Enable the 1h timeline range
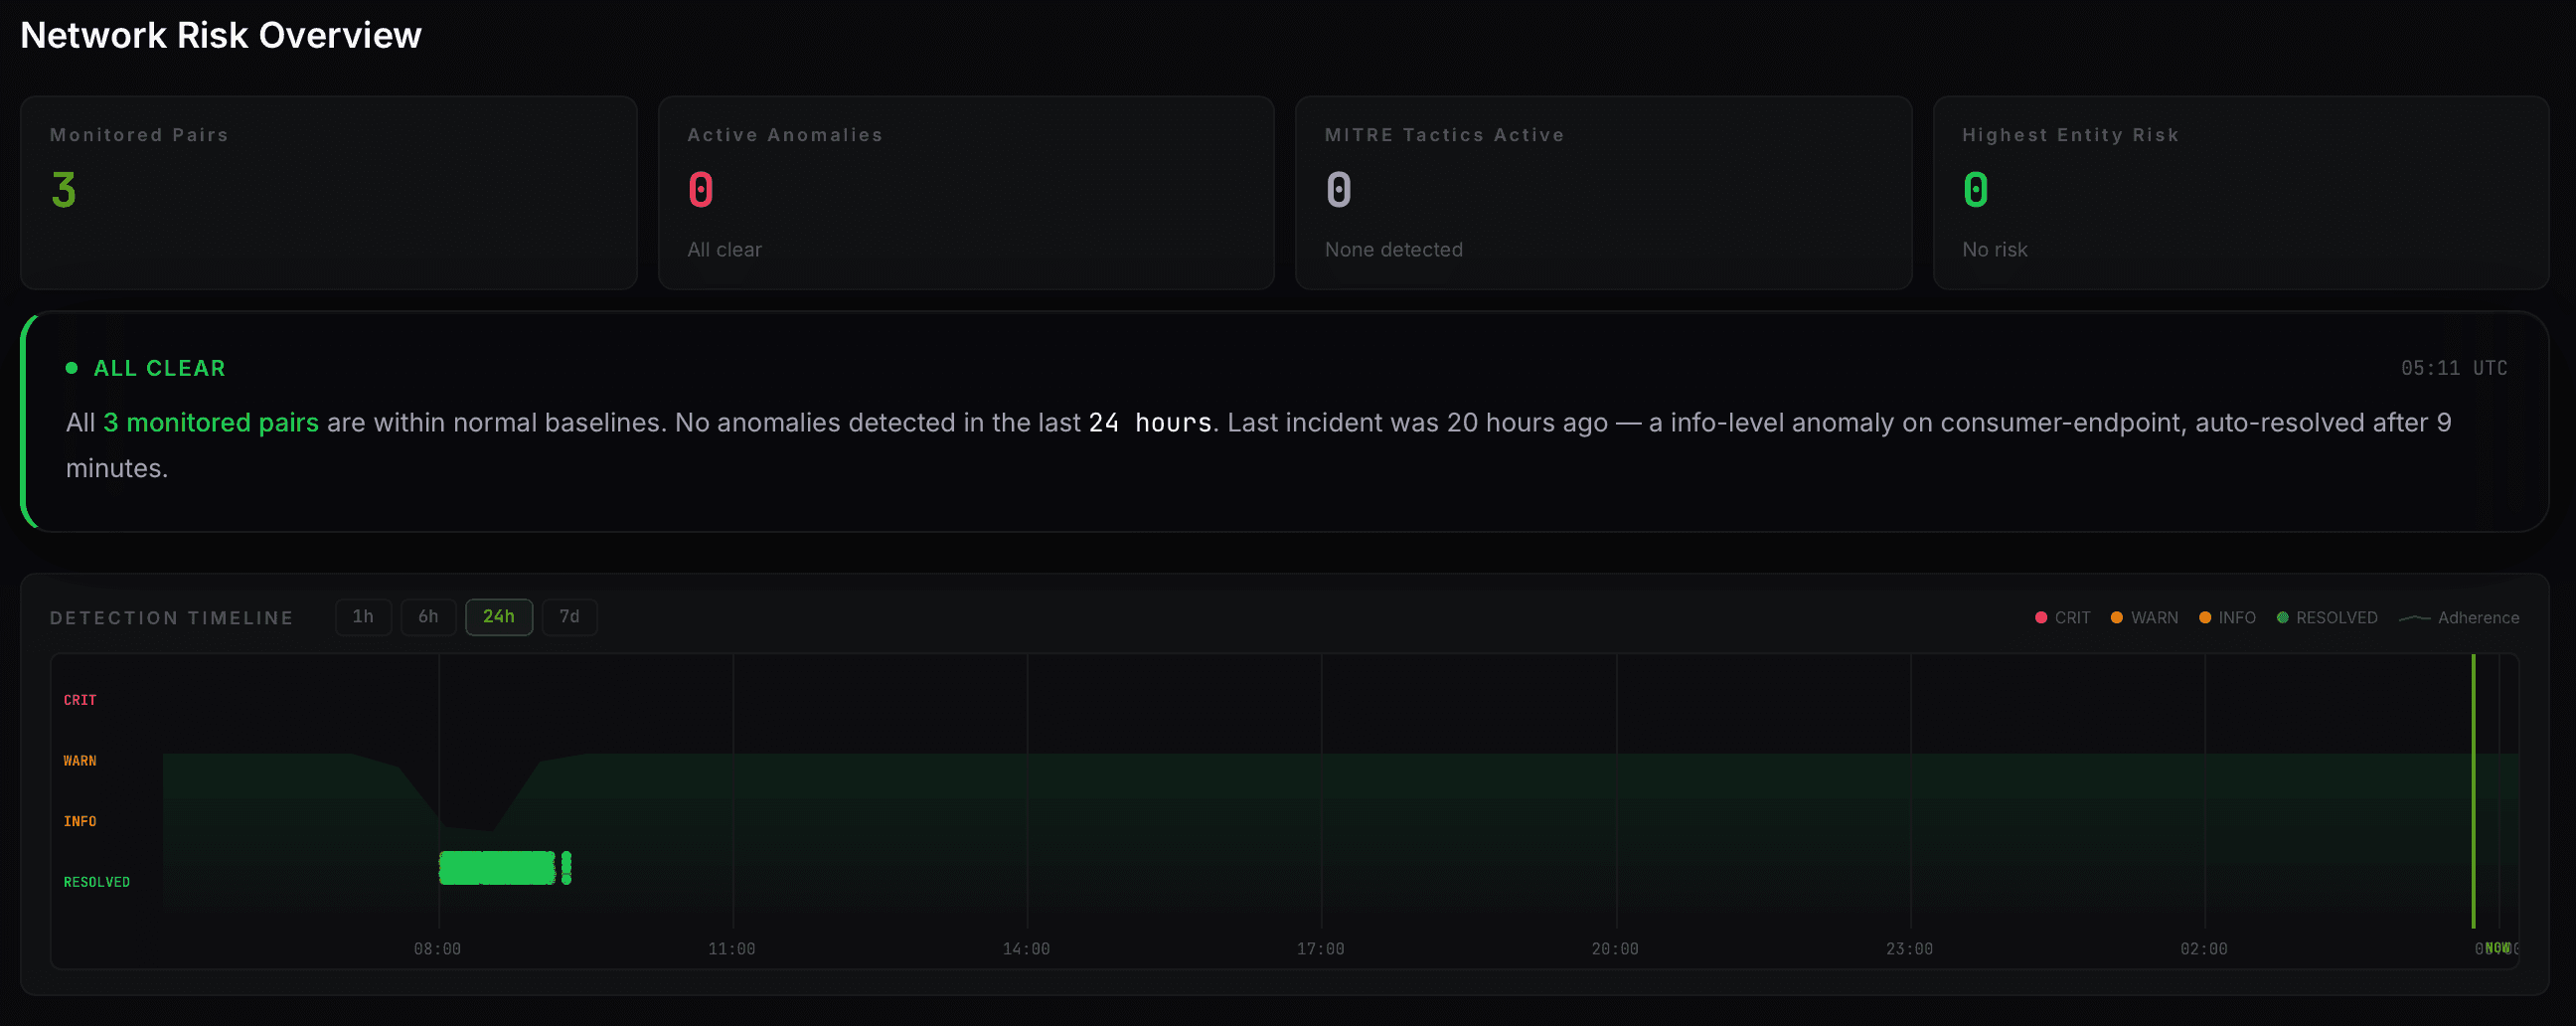The width and height of the screenshot is (2576, 1026). pyautogui.click(x=363, y=617)
